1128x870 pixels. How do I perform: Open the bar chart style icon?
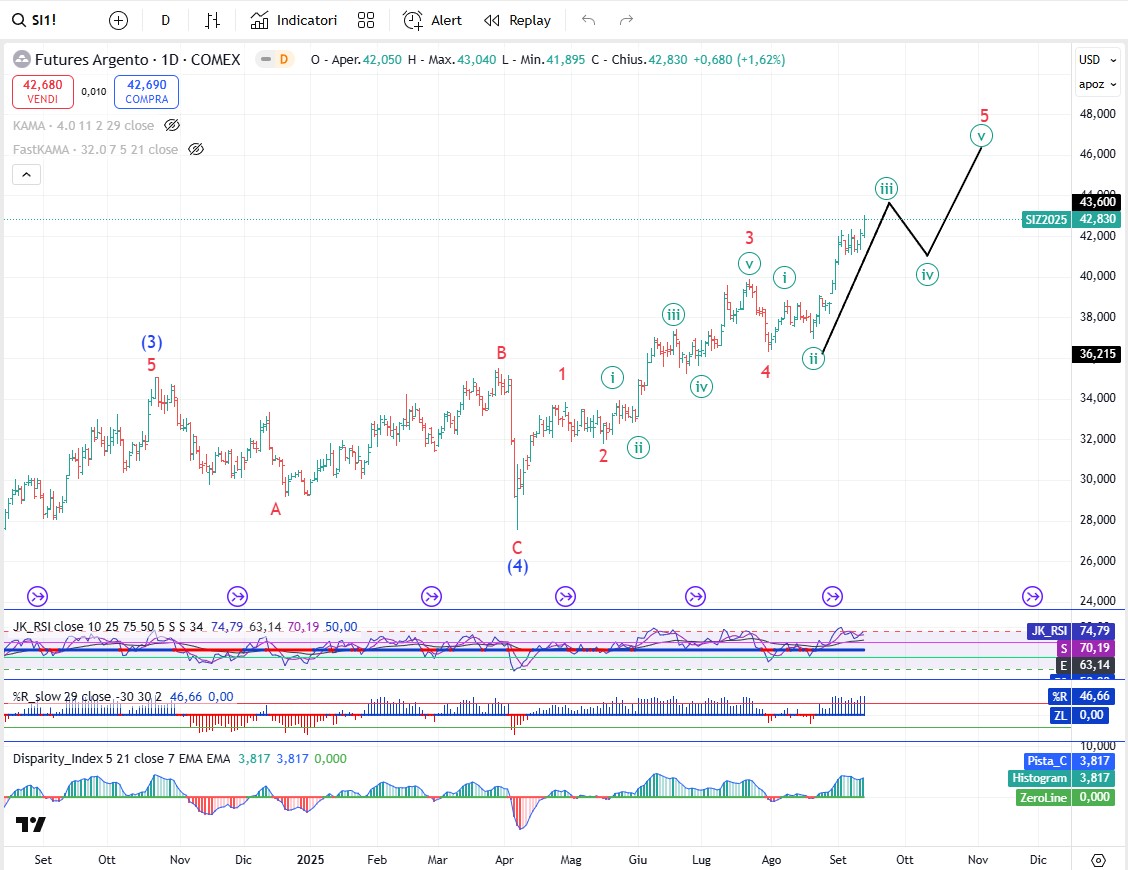pyautogui.click(x=213, y=20)
